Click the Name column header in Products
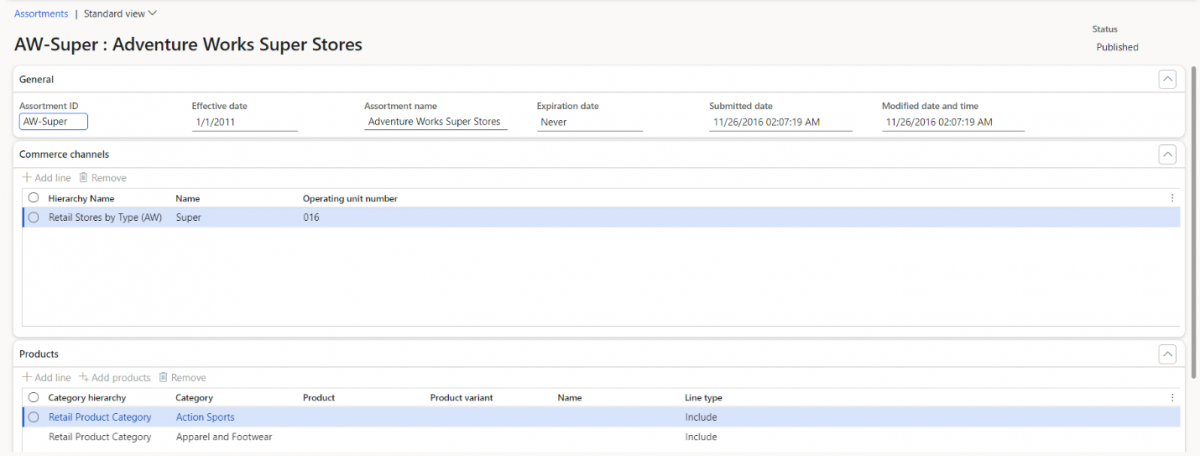 [570, 397]
